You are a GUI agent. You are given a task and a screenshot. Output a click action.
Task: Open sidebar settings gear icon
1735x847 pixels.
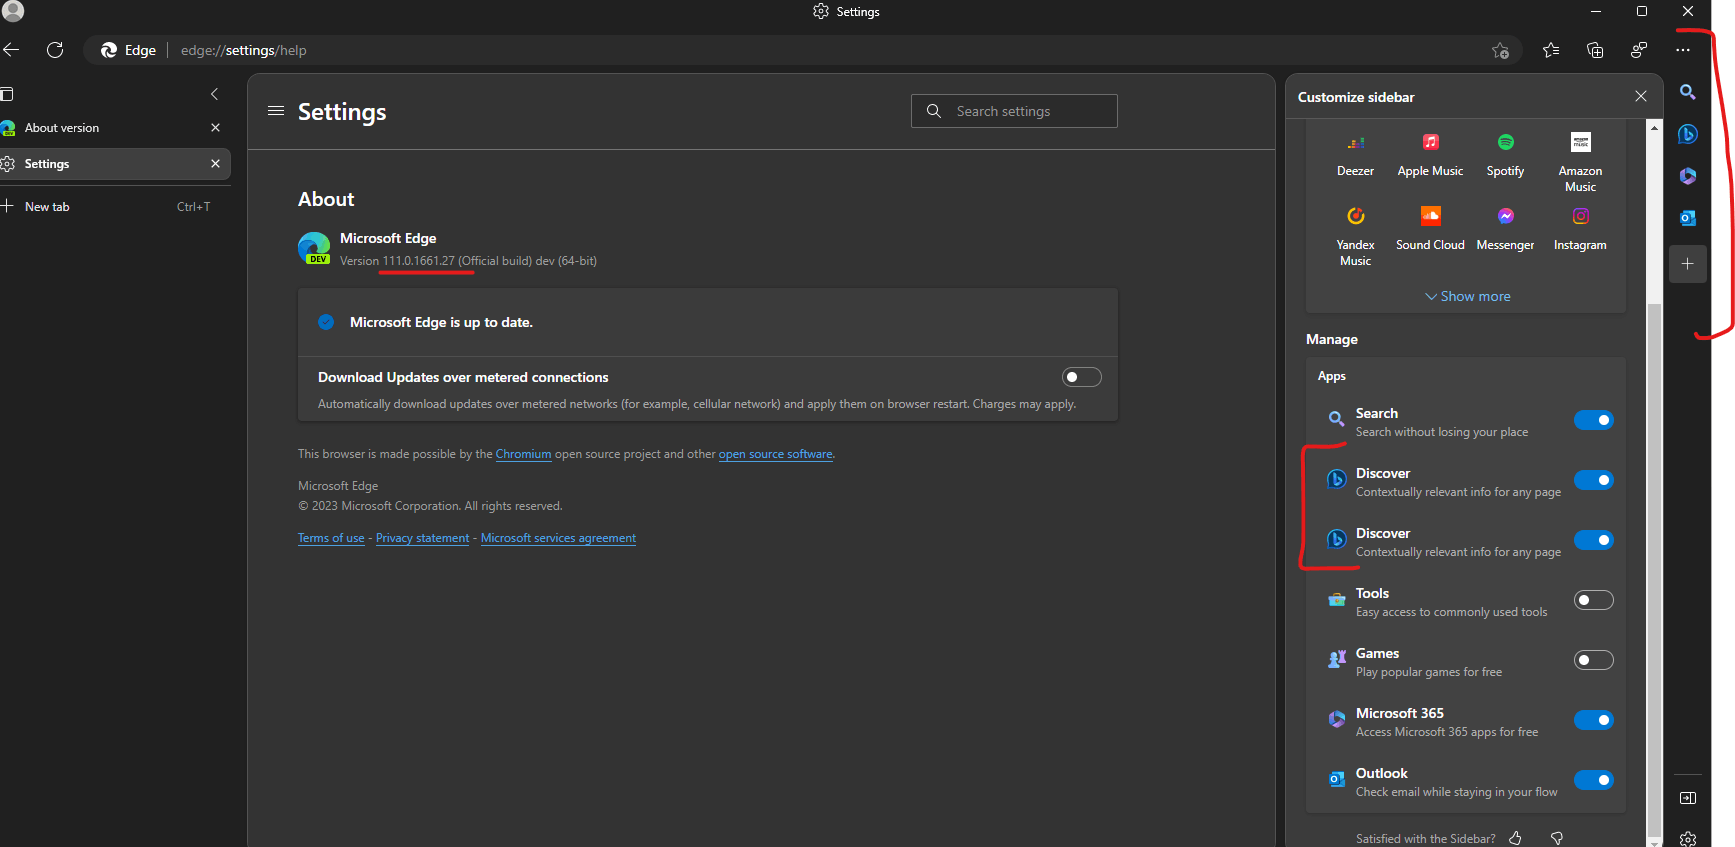(1688, 838)
